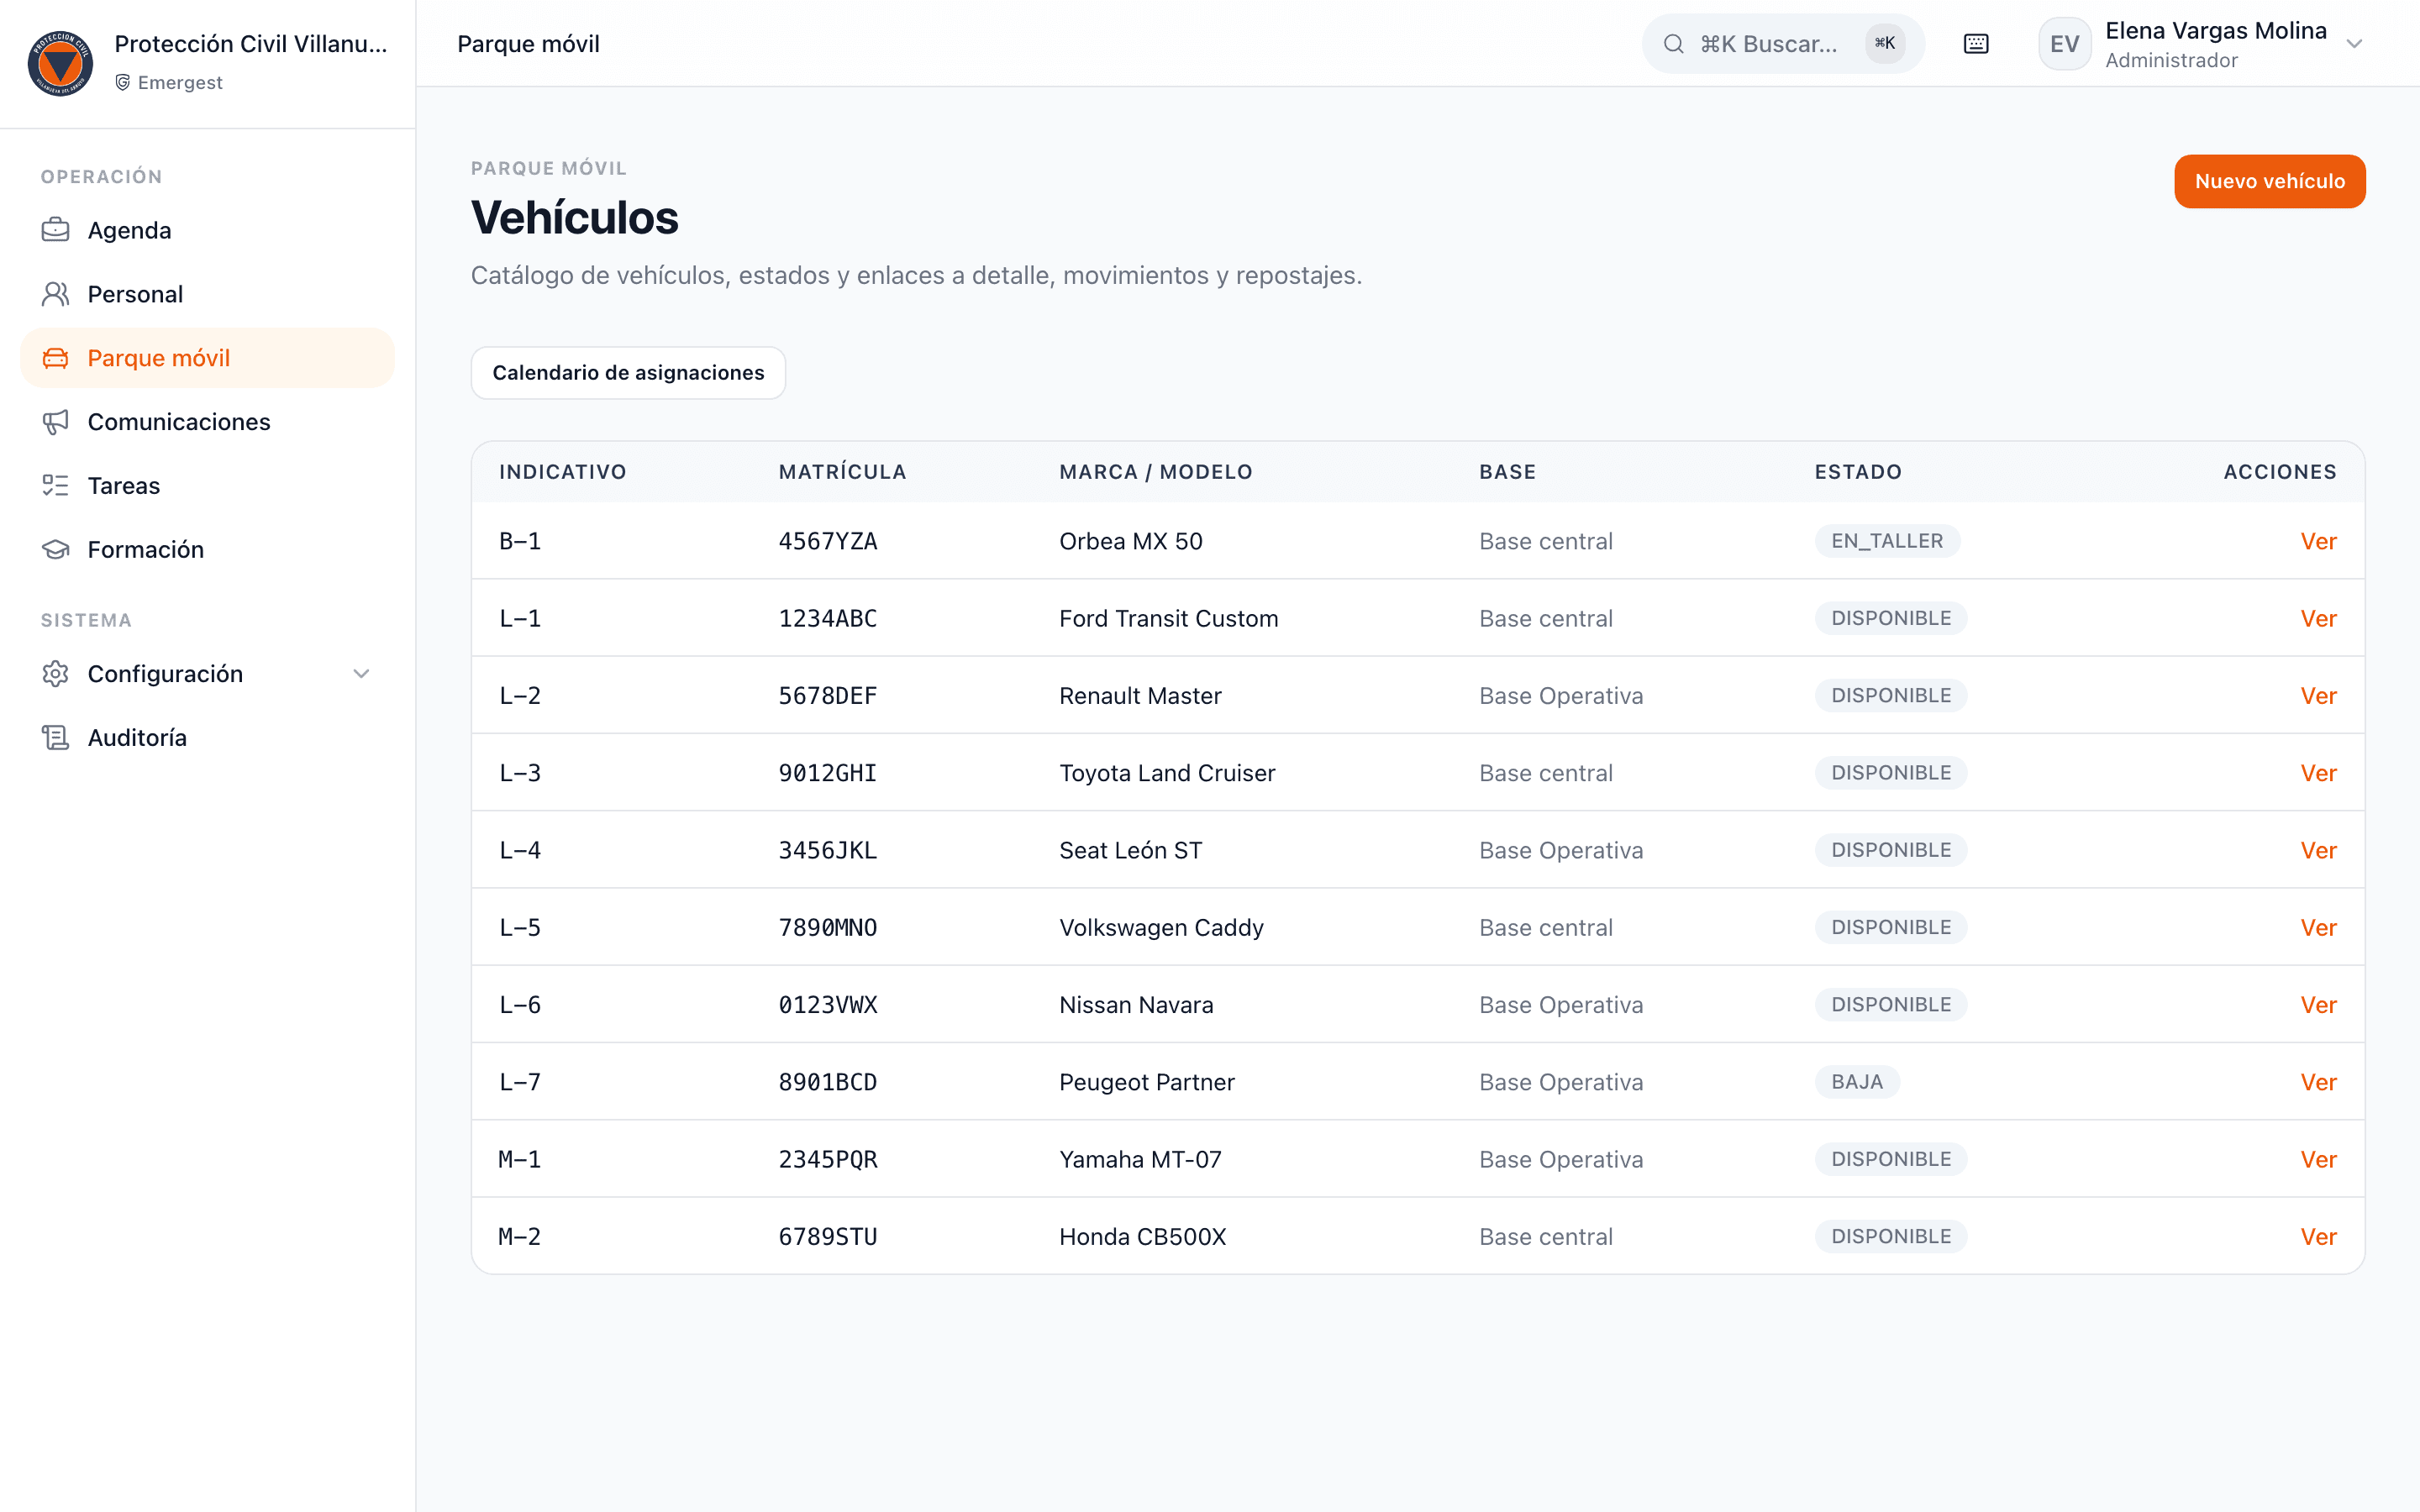The image size is (2420, 1512).
Task: Open Formación section
Action: pos(207,550)
